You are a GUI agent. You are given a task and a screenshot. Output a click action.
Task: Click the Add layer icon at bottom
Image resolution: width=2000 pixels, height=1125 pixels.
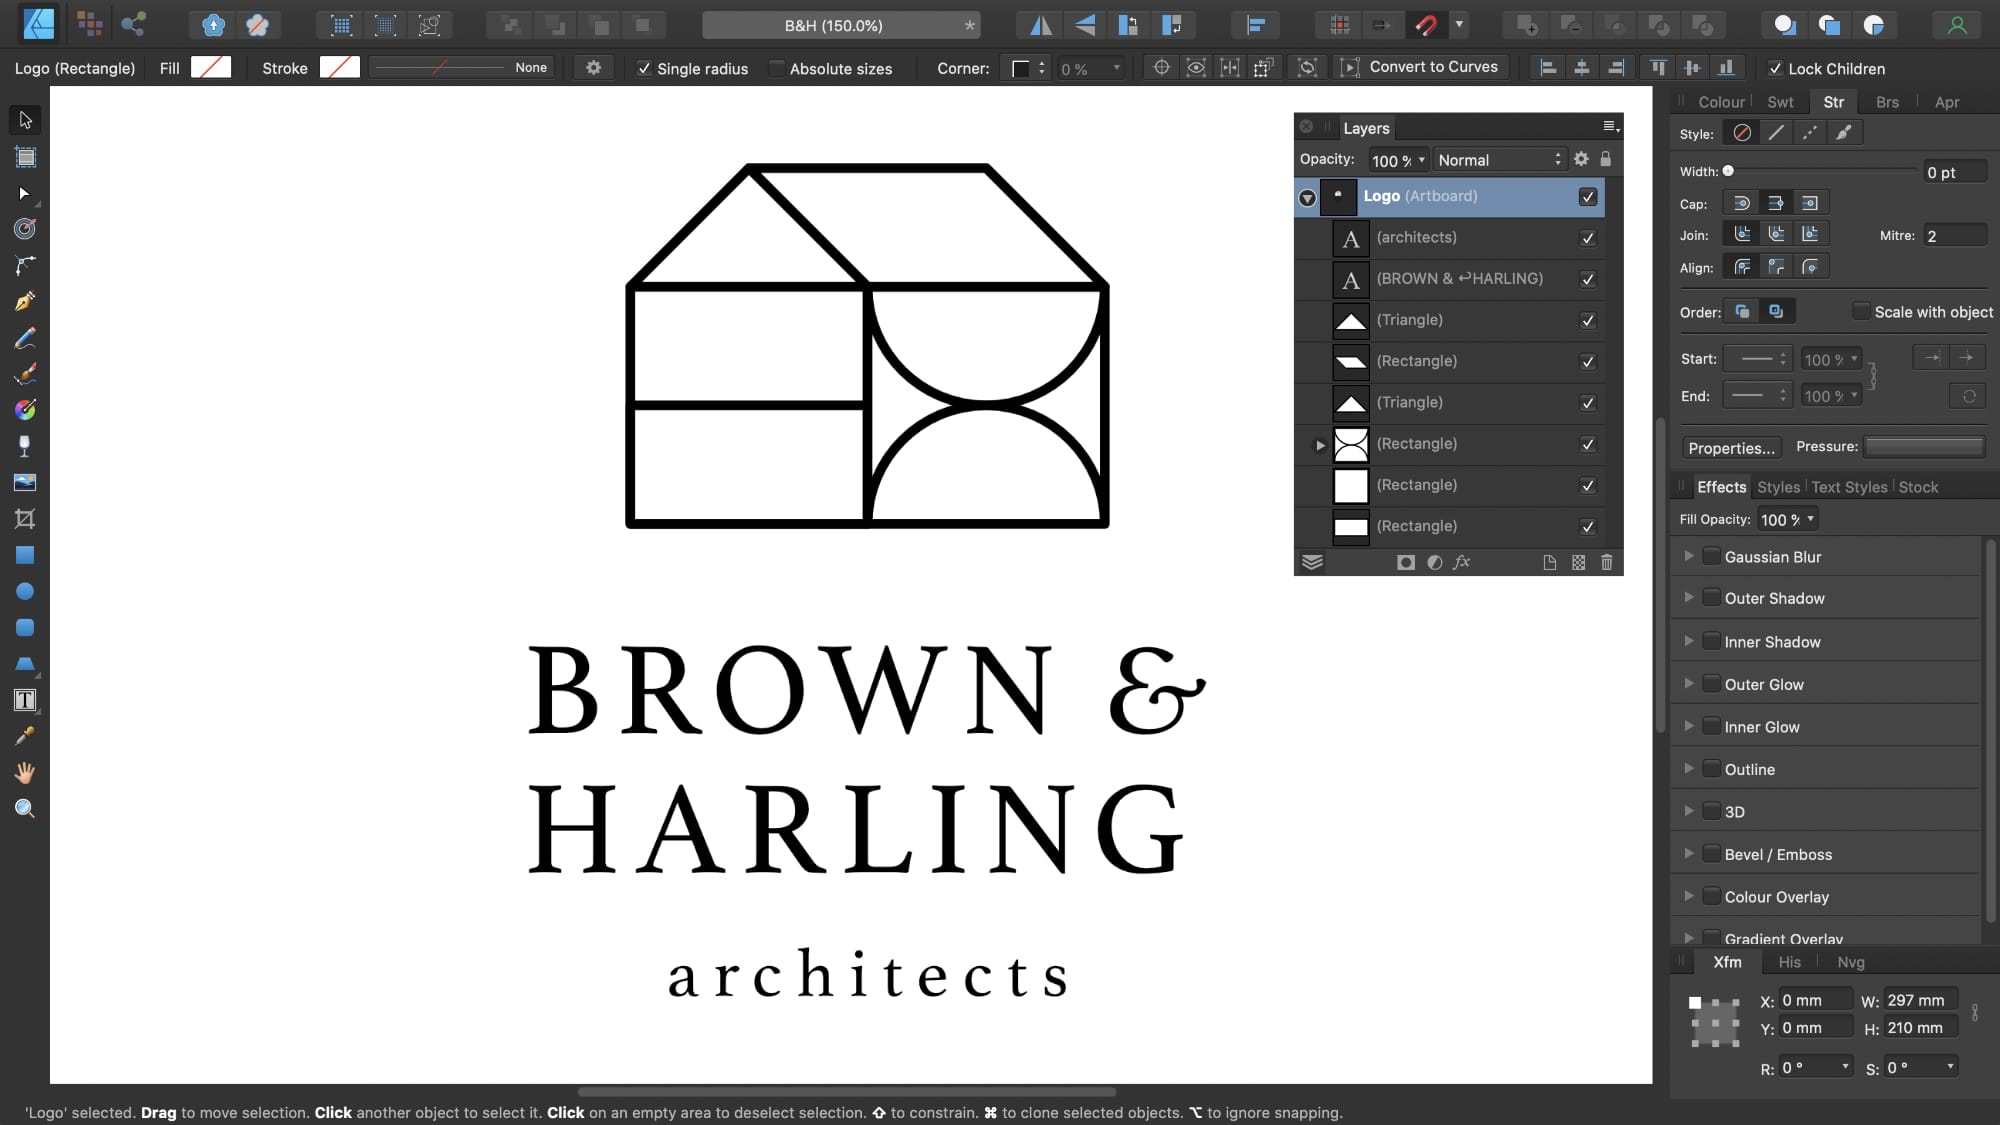pyautogui.click(x=1551, y=562)
